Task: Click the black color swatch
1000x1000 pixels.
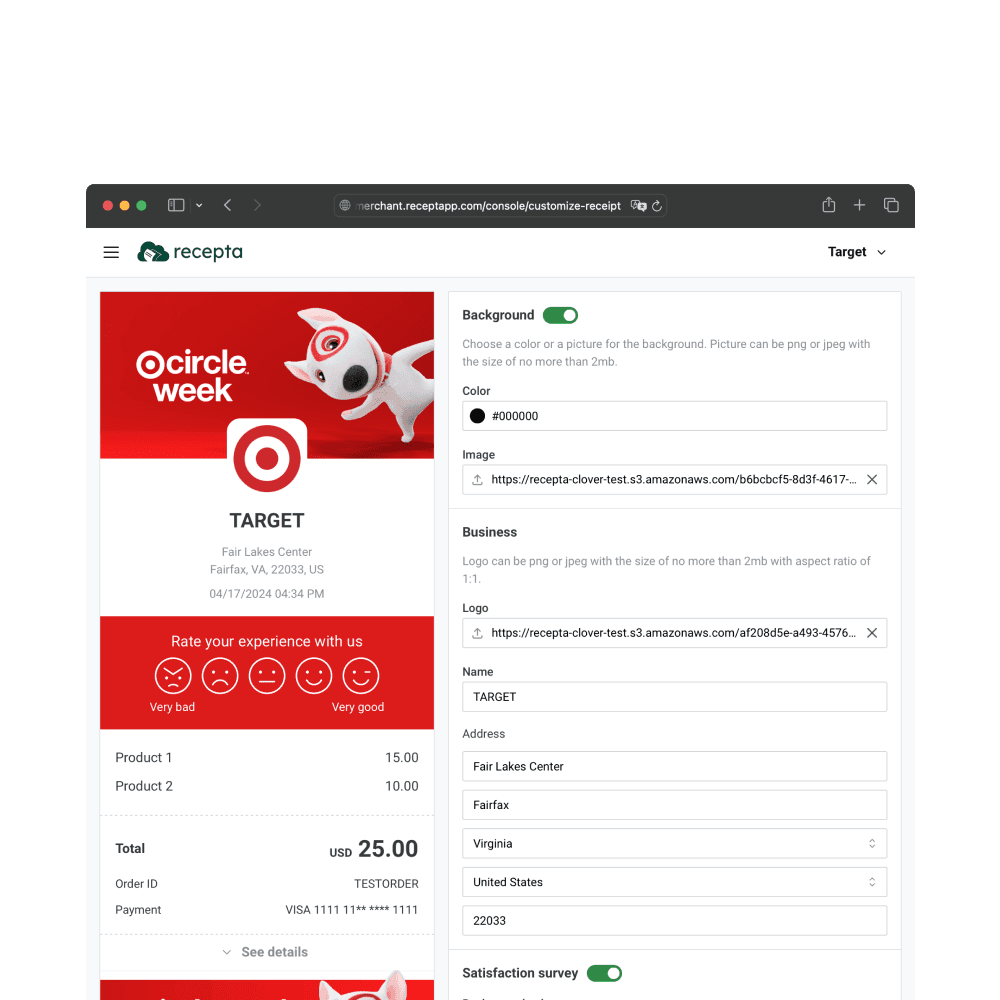Action: coord(477,416)
